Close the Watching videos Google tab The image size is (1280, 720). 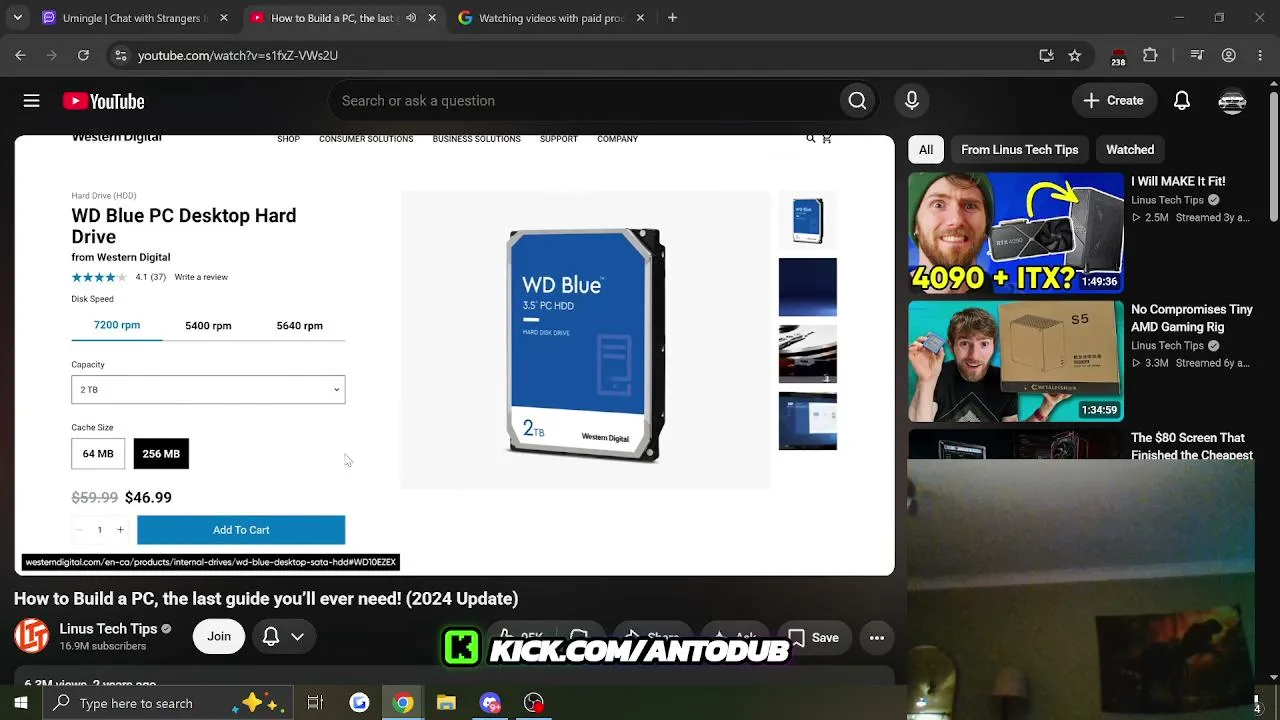[640, 18]
